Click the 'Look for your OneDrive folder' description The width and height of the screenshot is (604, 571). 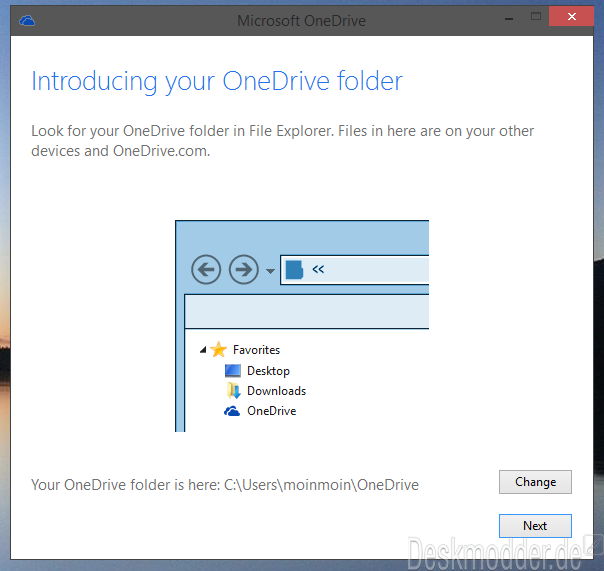coord(282,141)
